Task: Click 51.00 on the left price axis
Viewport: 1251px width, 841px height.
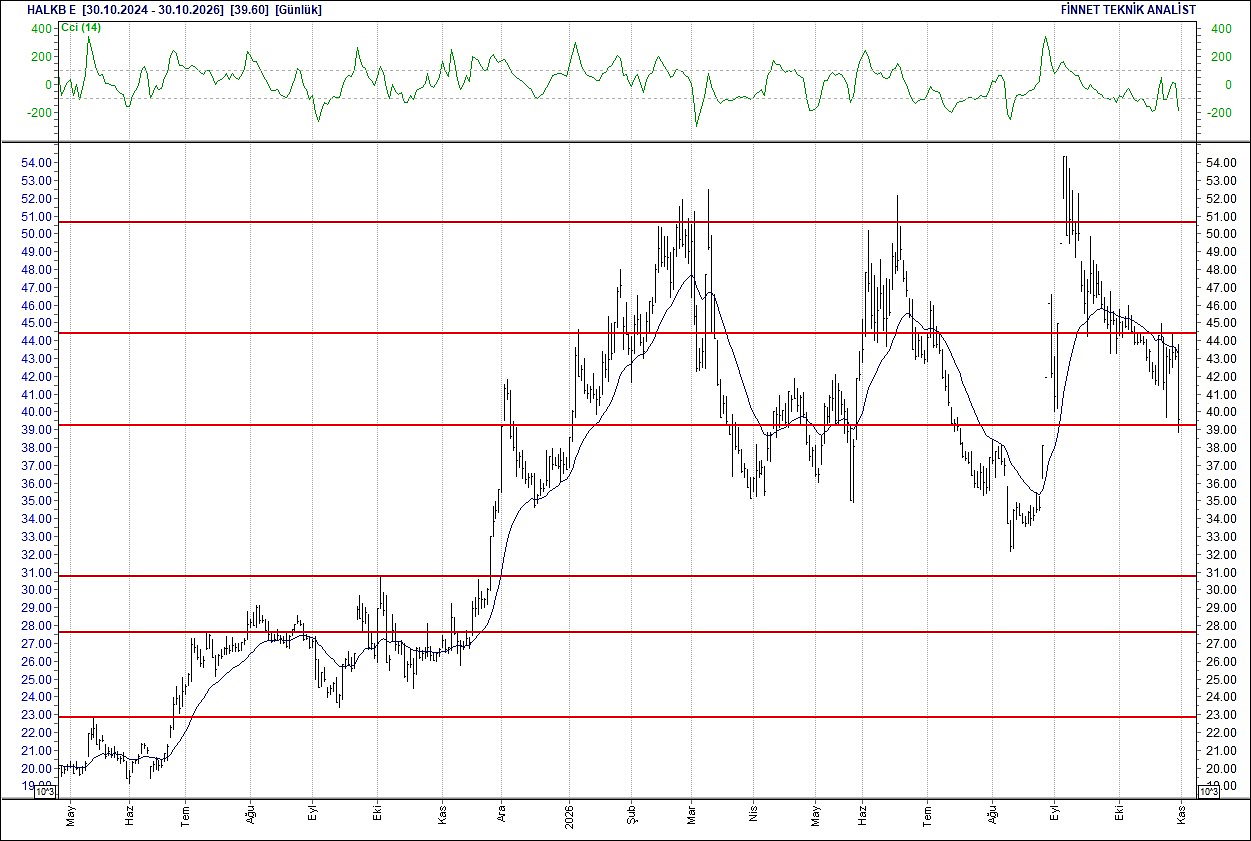Action: coord(37,217)
